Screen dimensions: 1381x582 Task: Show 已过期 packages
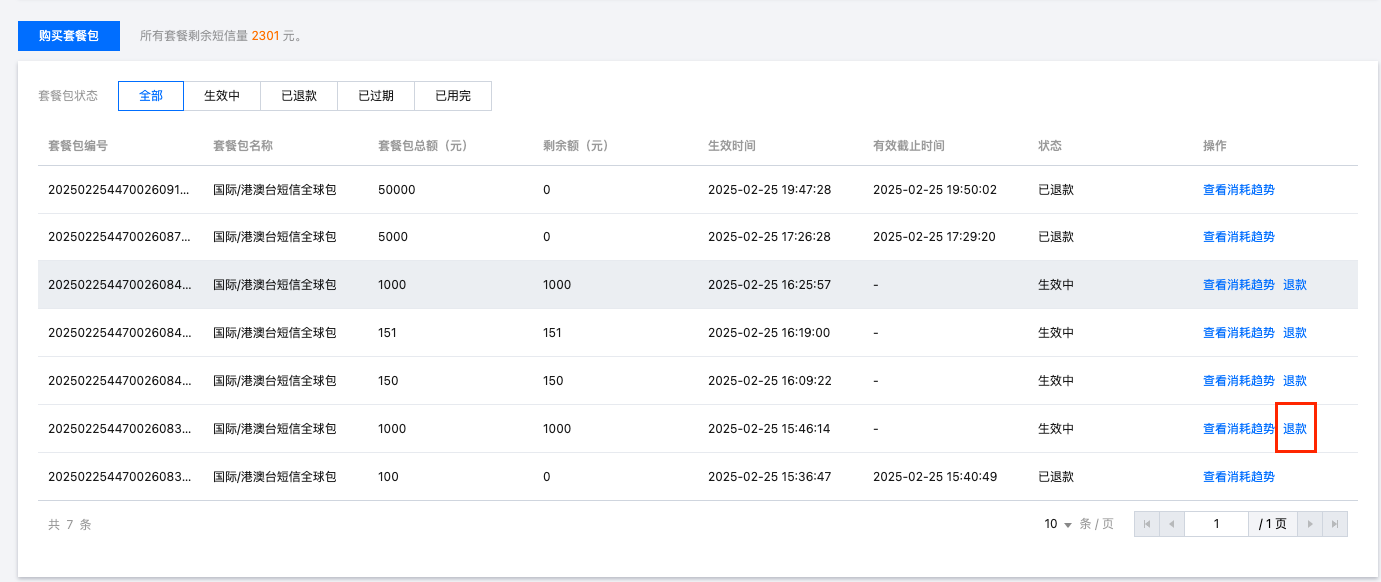(376, 96)
